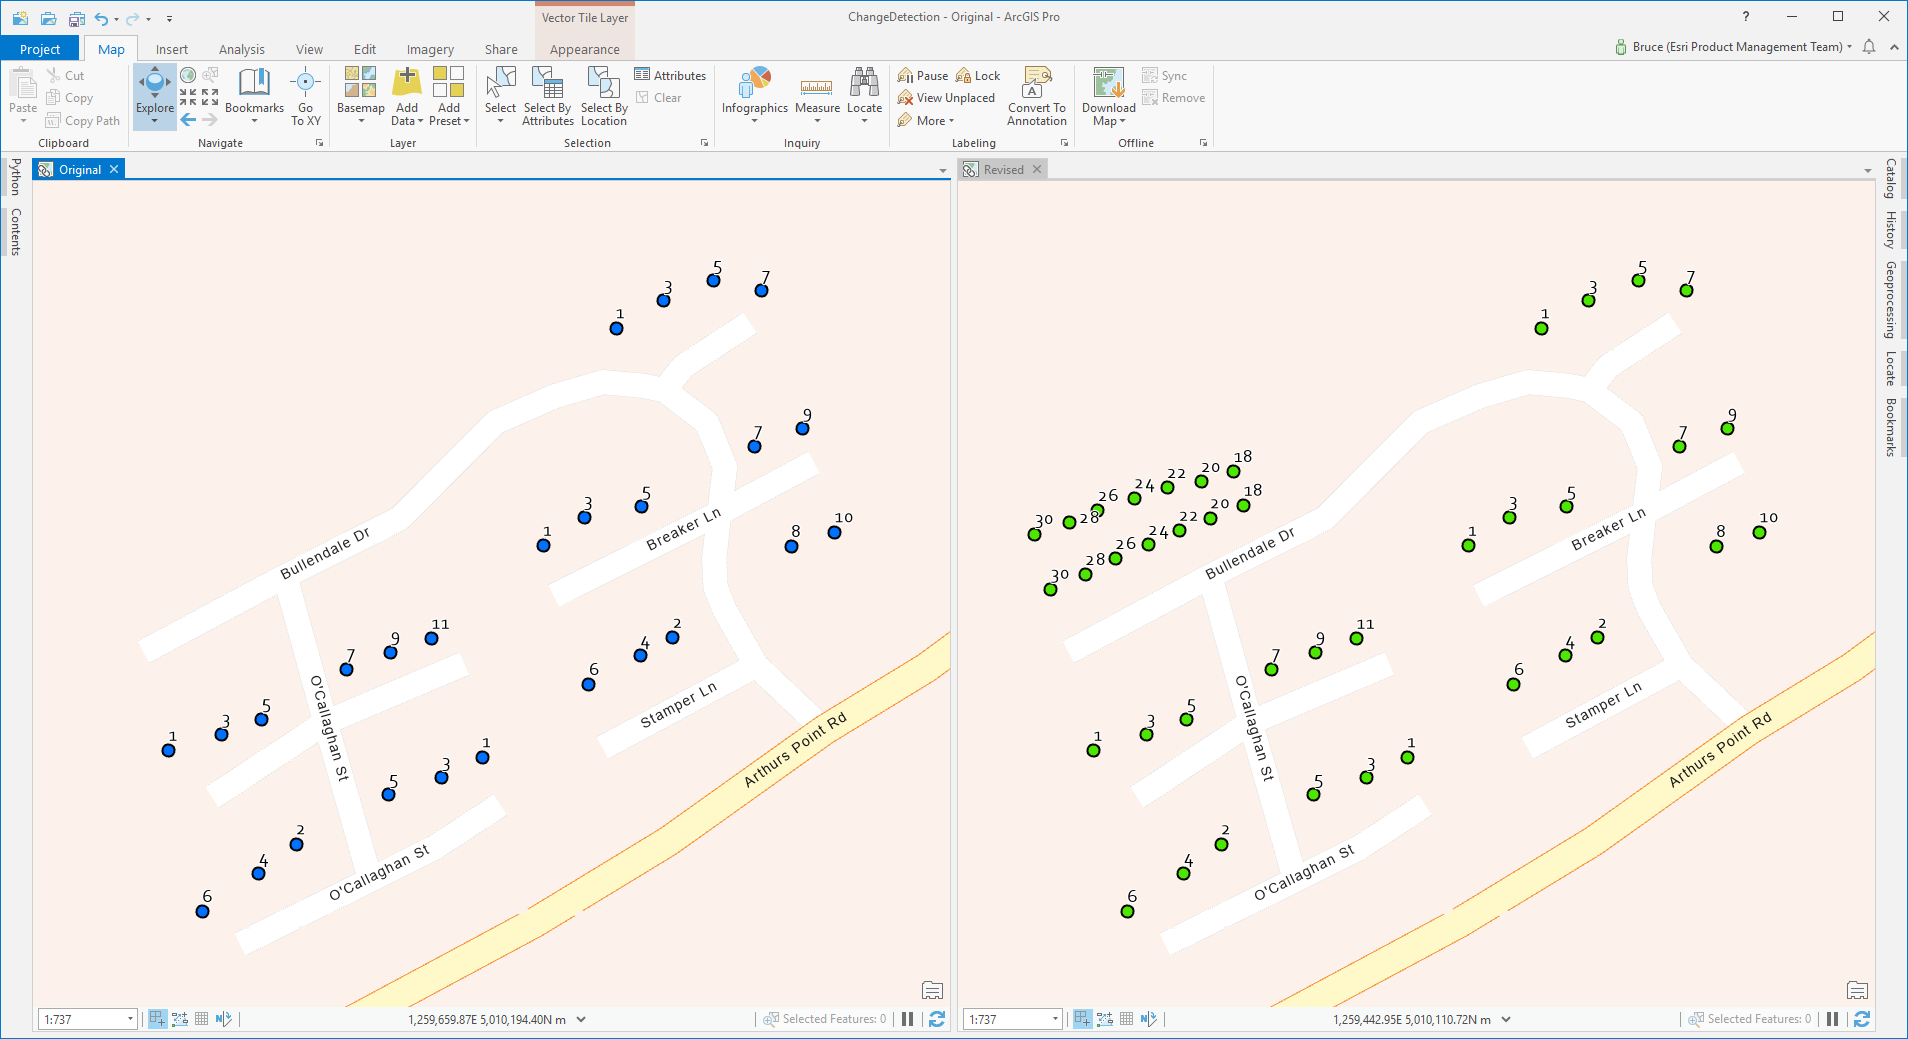Open the Basemap gallery dropdown
This screenshot has width=1908, height=1039.
[x=360, y=95]
